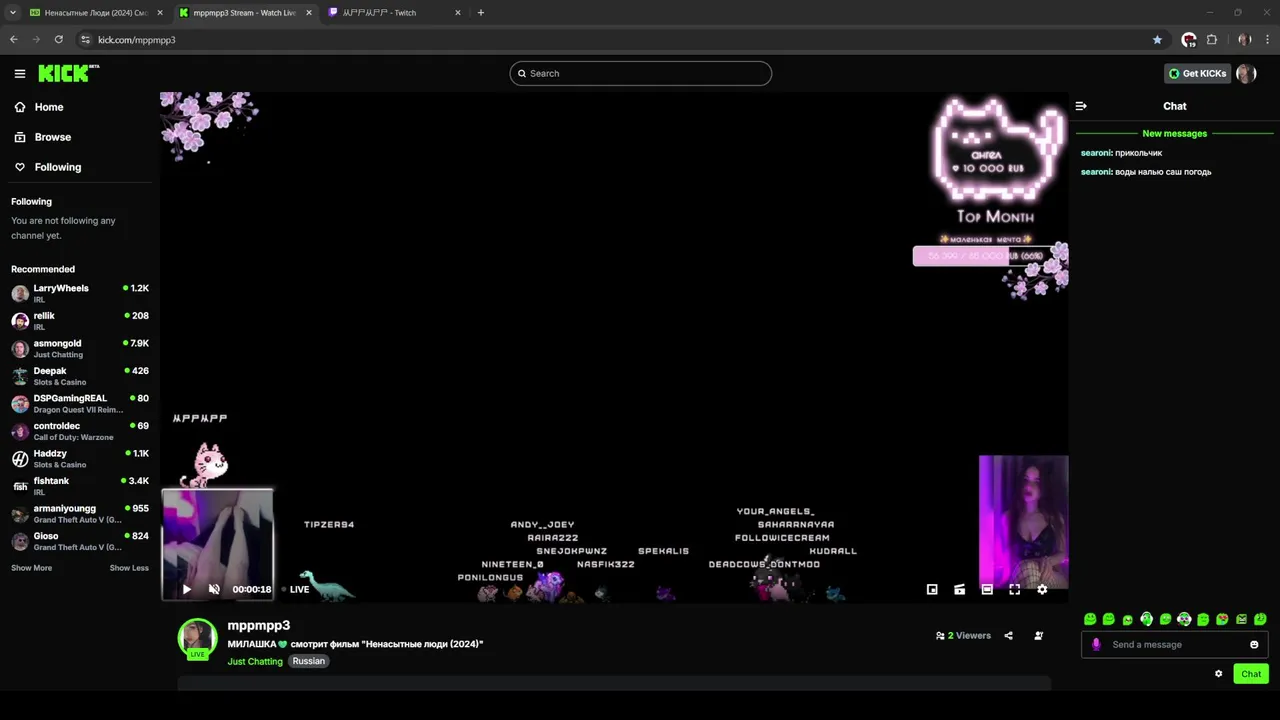The image size is (1280, 720).
Task: Open Haddzy recommended channel
Action: click(80, 458)
